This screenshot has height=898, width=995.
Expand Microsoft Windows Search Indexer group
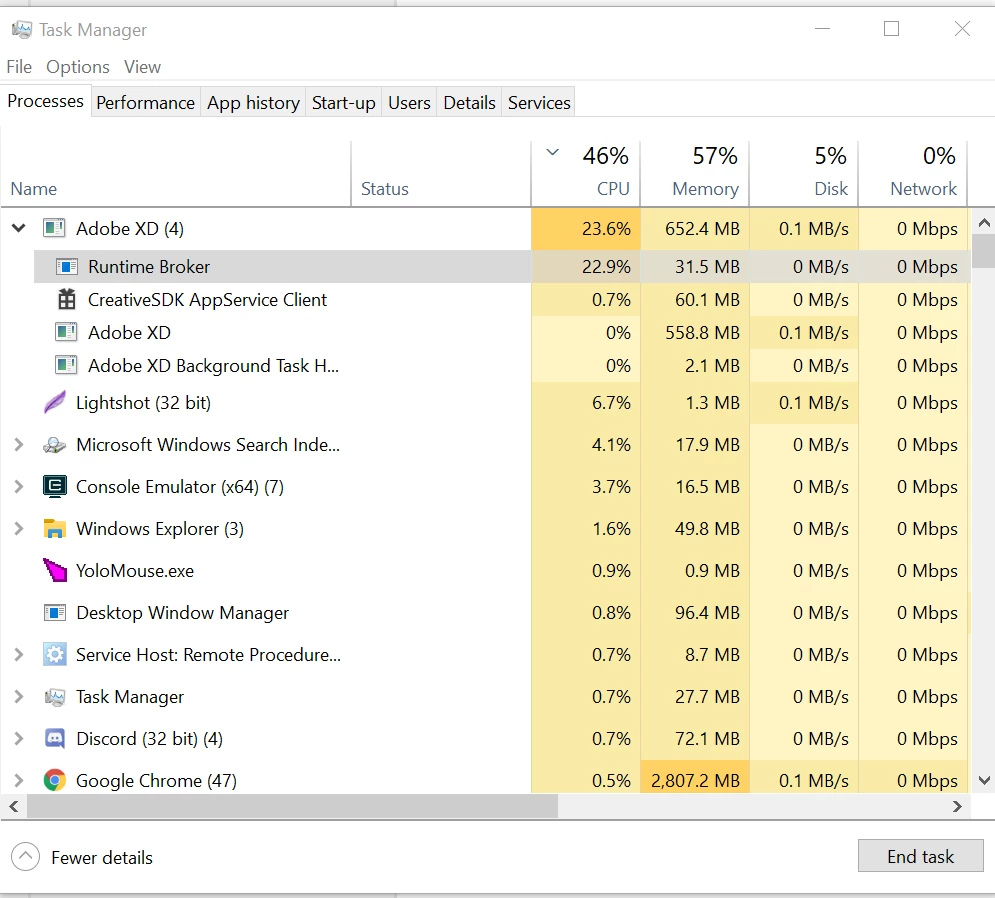19,445
